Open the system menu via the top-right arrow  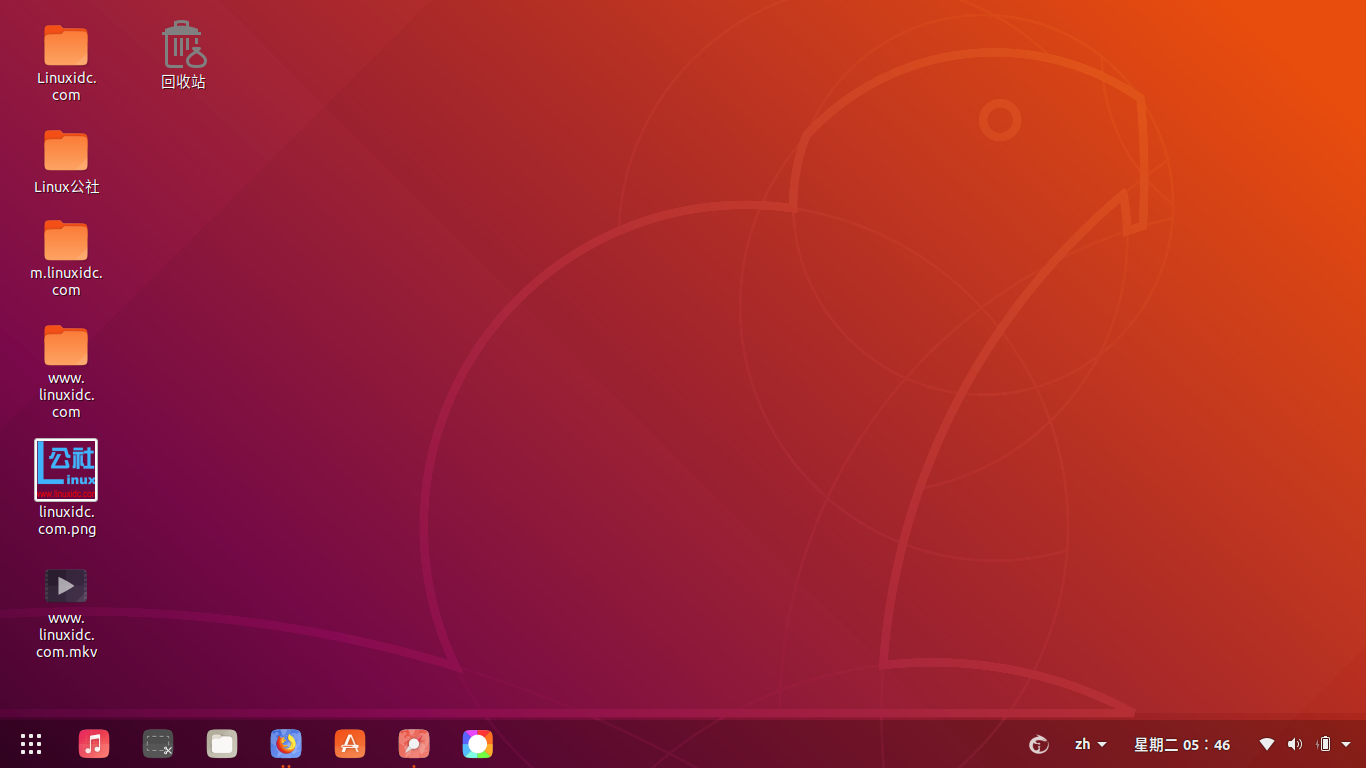pyautogui.click(x=1344, y=744)
